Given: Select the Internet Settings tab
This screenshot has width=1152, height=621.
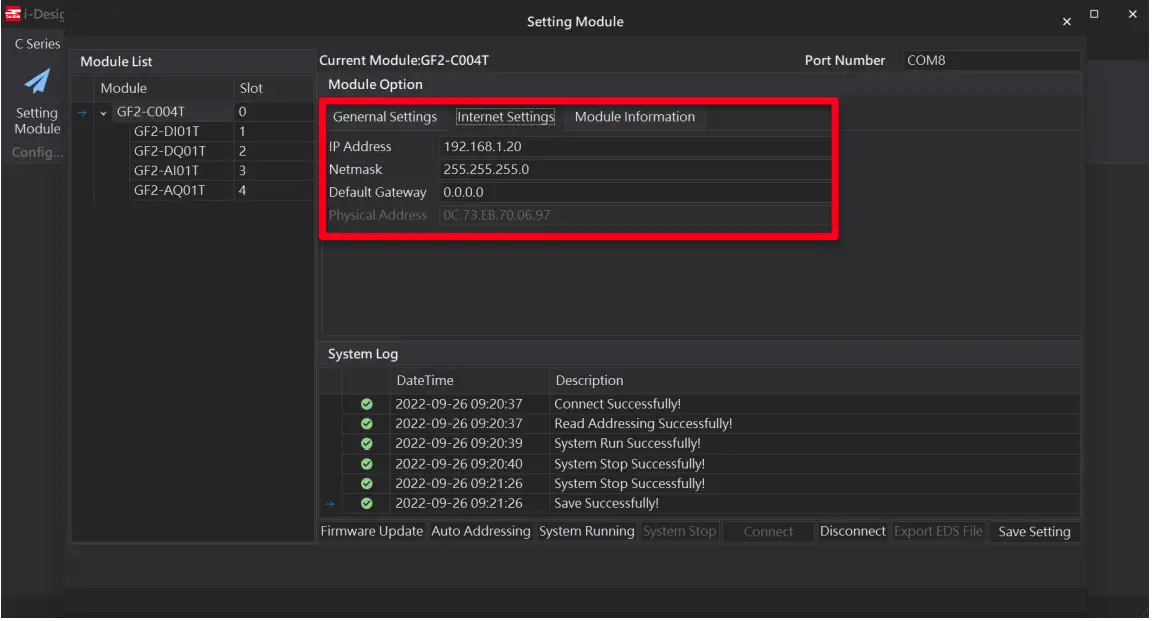Looking at the screenshot, I should (505, 117).
